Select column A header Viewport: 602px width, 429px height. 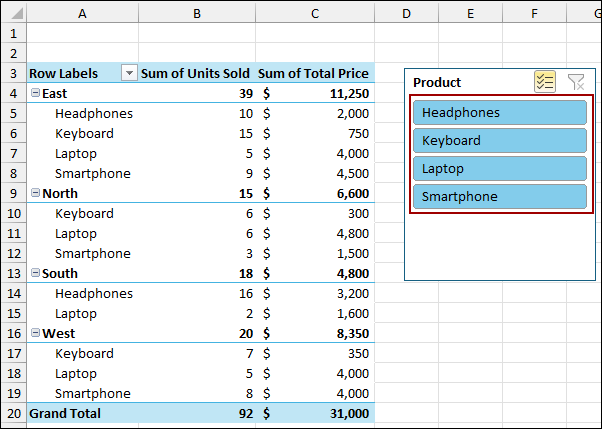(x=82, y=12)
